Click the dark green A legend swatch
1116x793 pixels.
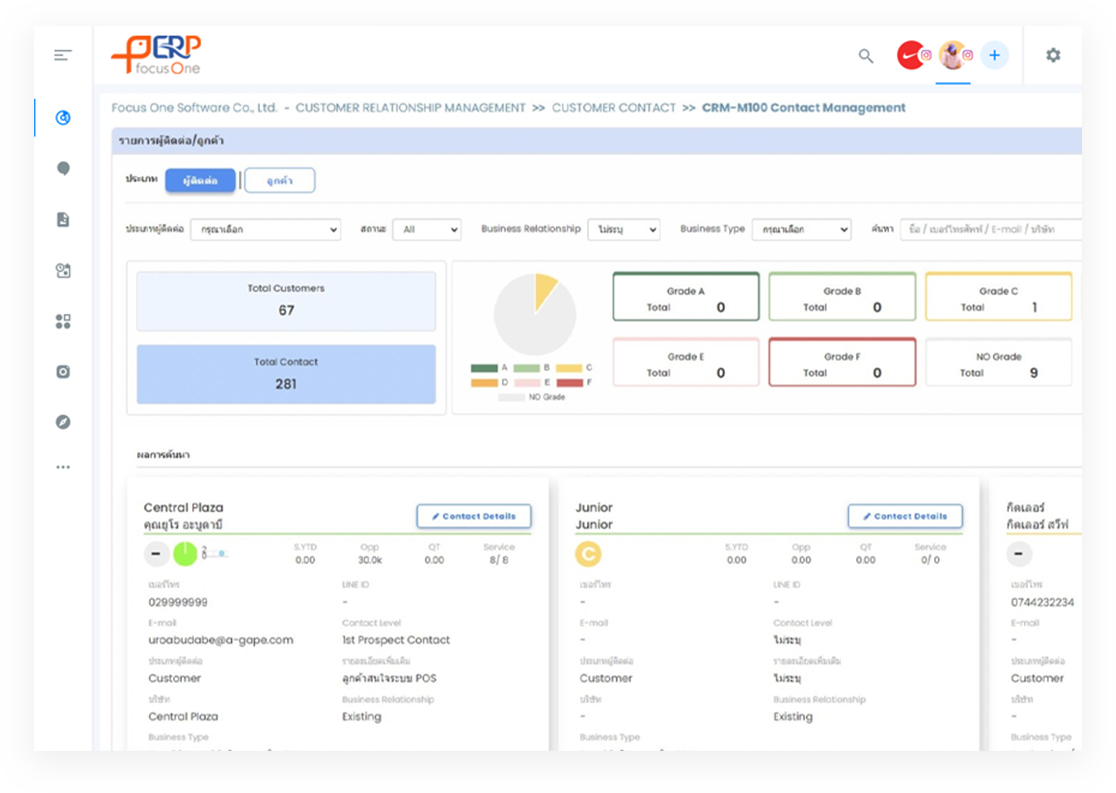pos(484,368)
